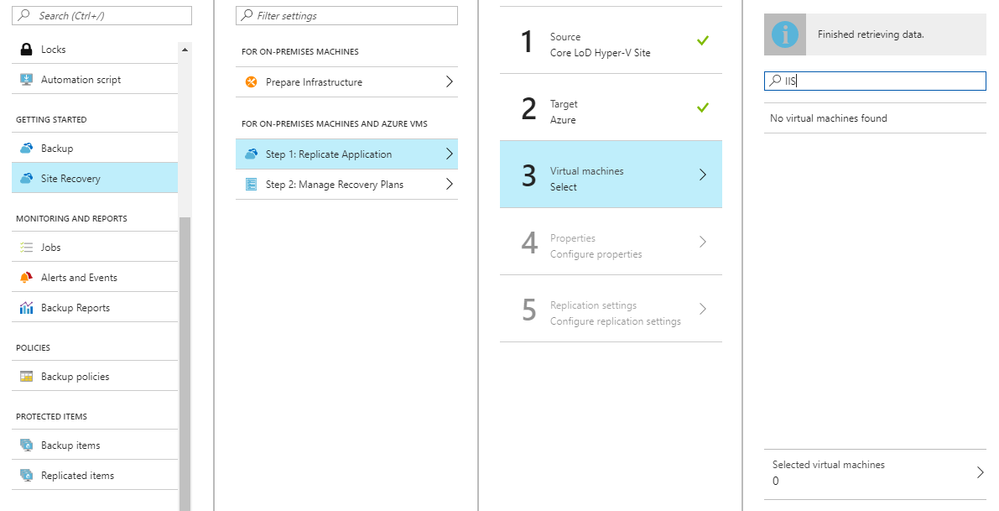Click the Finished retrieving data notification
The width and height of the screenshot is (999, 511).
click(875, 34)
